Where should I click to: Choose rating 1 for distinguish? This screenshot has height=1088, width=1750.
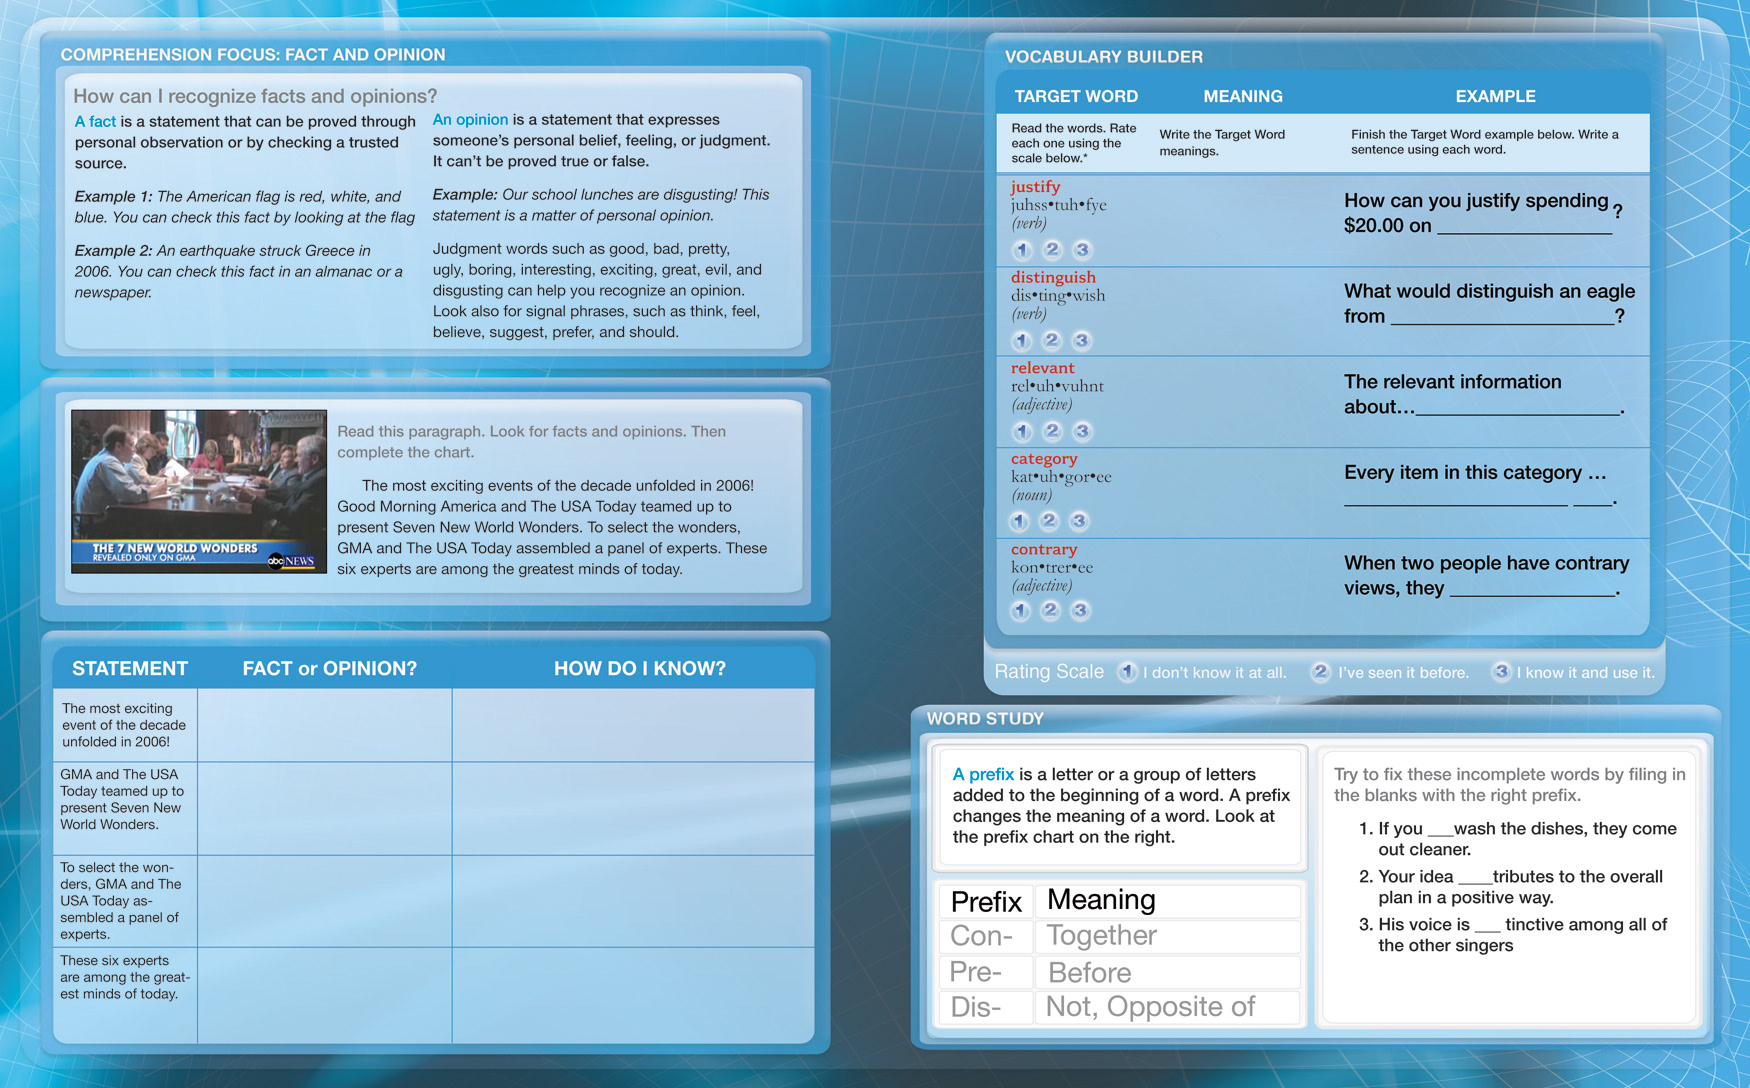pos(1022,341)
